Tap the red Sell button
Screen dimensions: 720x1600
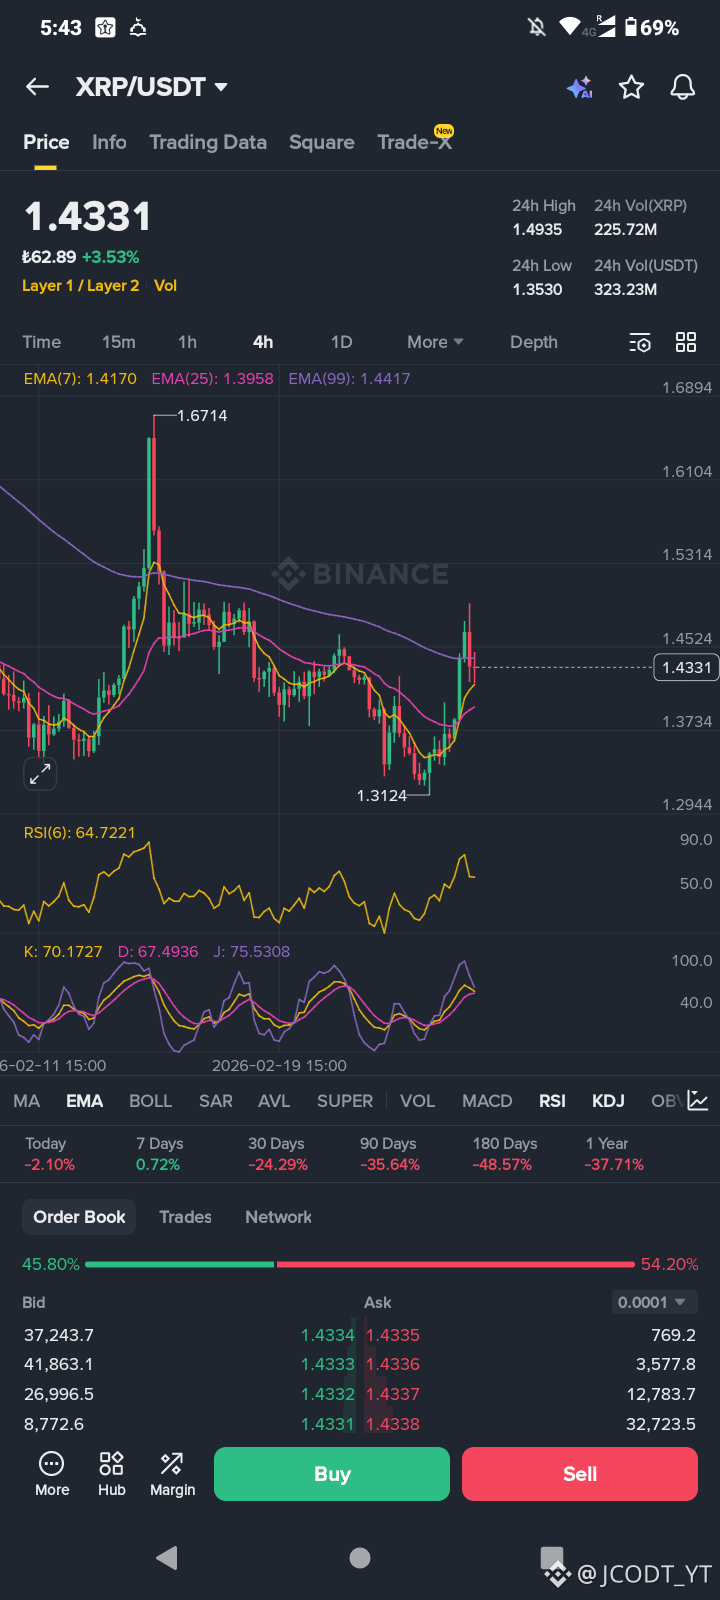[x=580, y=1474]
